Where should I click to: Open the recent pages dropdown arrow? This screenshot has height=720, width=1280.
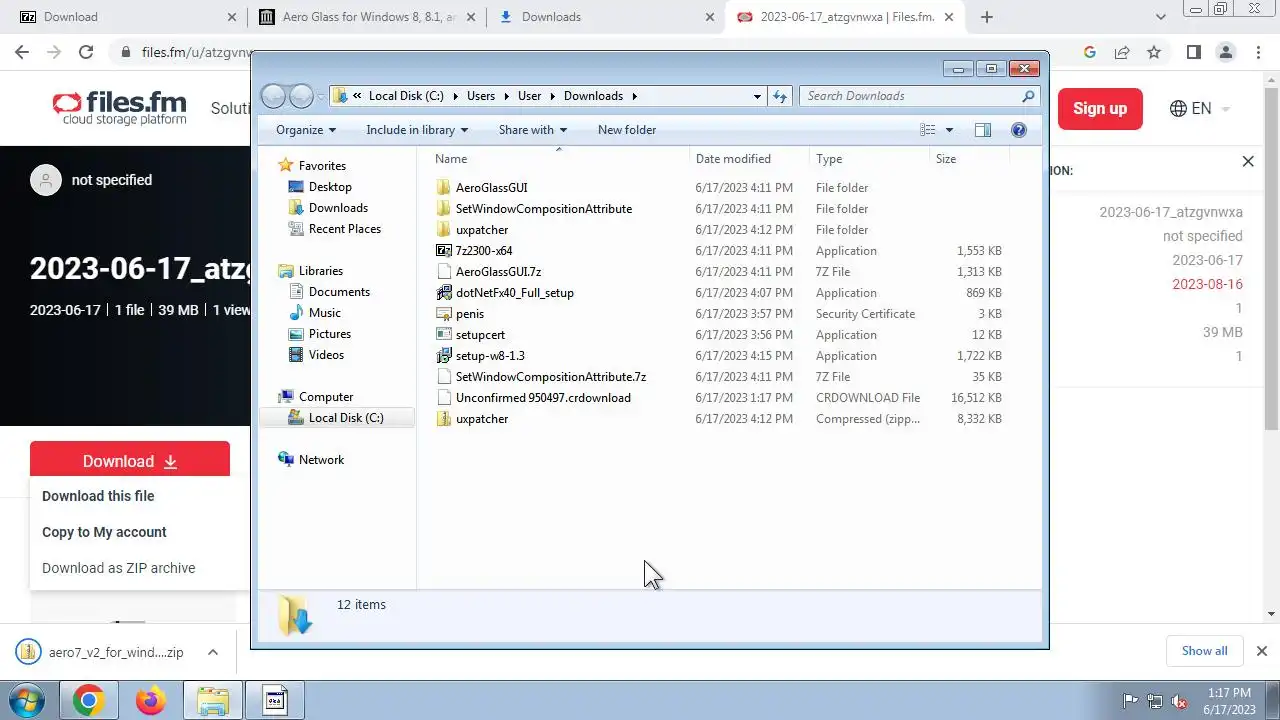pos(320,96)
